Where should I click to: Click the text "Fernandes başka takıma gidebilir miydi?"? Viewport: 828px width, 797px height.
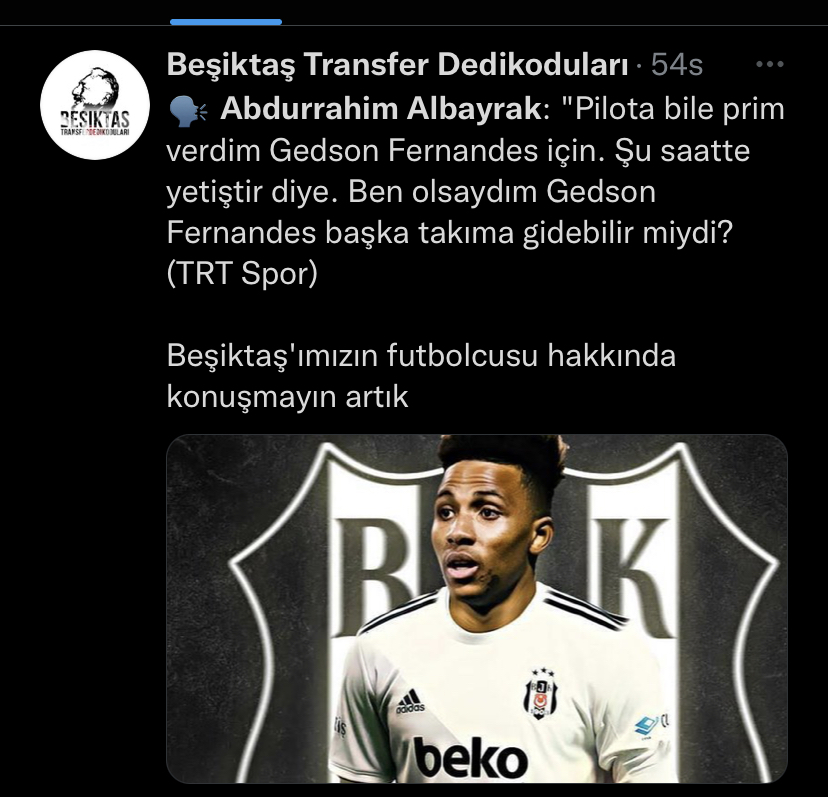pos(450,233)
